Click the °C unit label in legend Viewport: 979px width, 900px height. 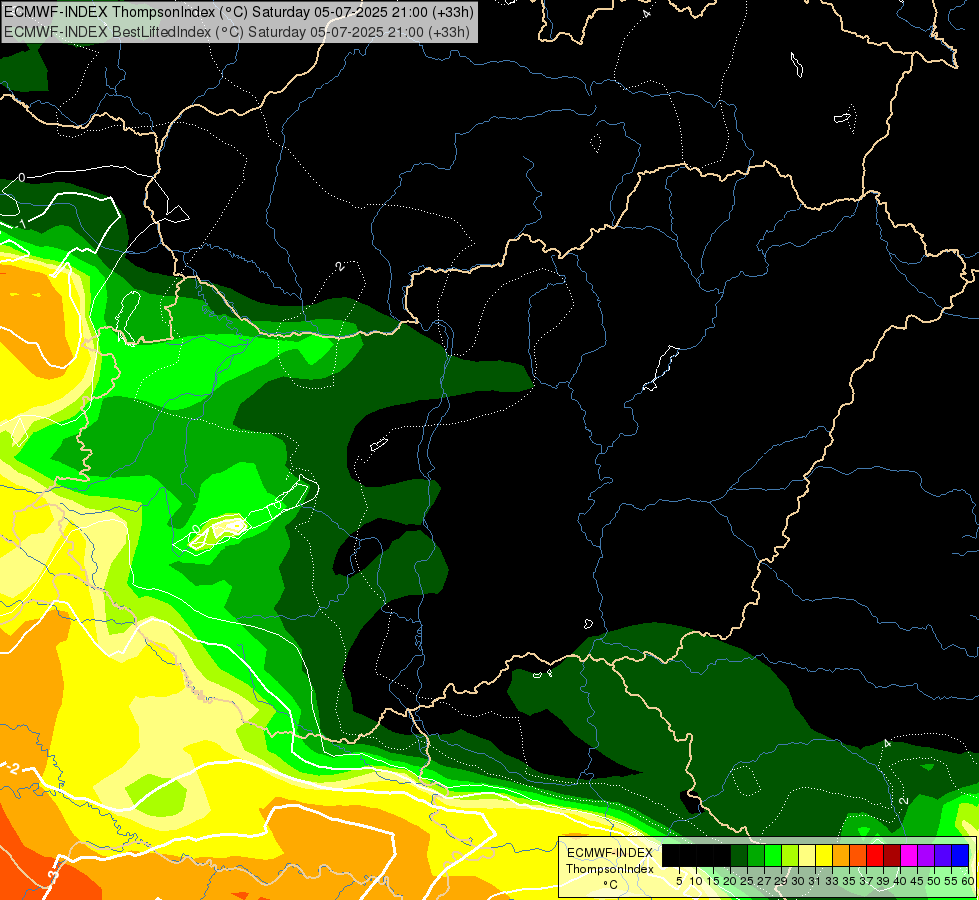[611, 885]
